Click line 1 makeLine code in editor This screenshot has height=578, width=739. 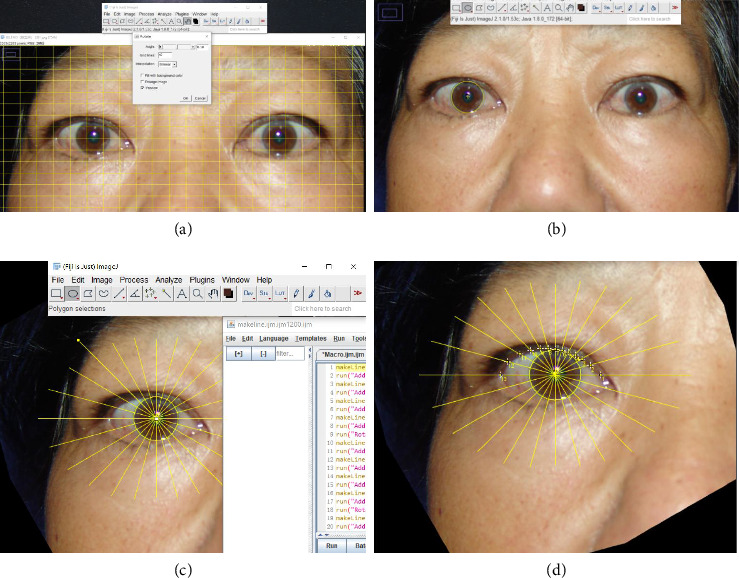(x=350, y=367)
